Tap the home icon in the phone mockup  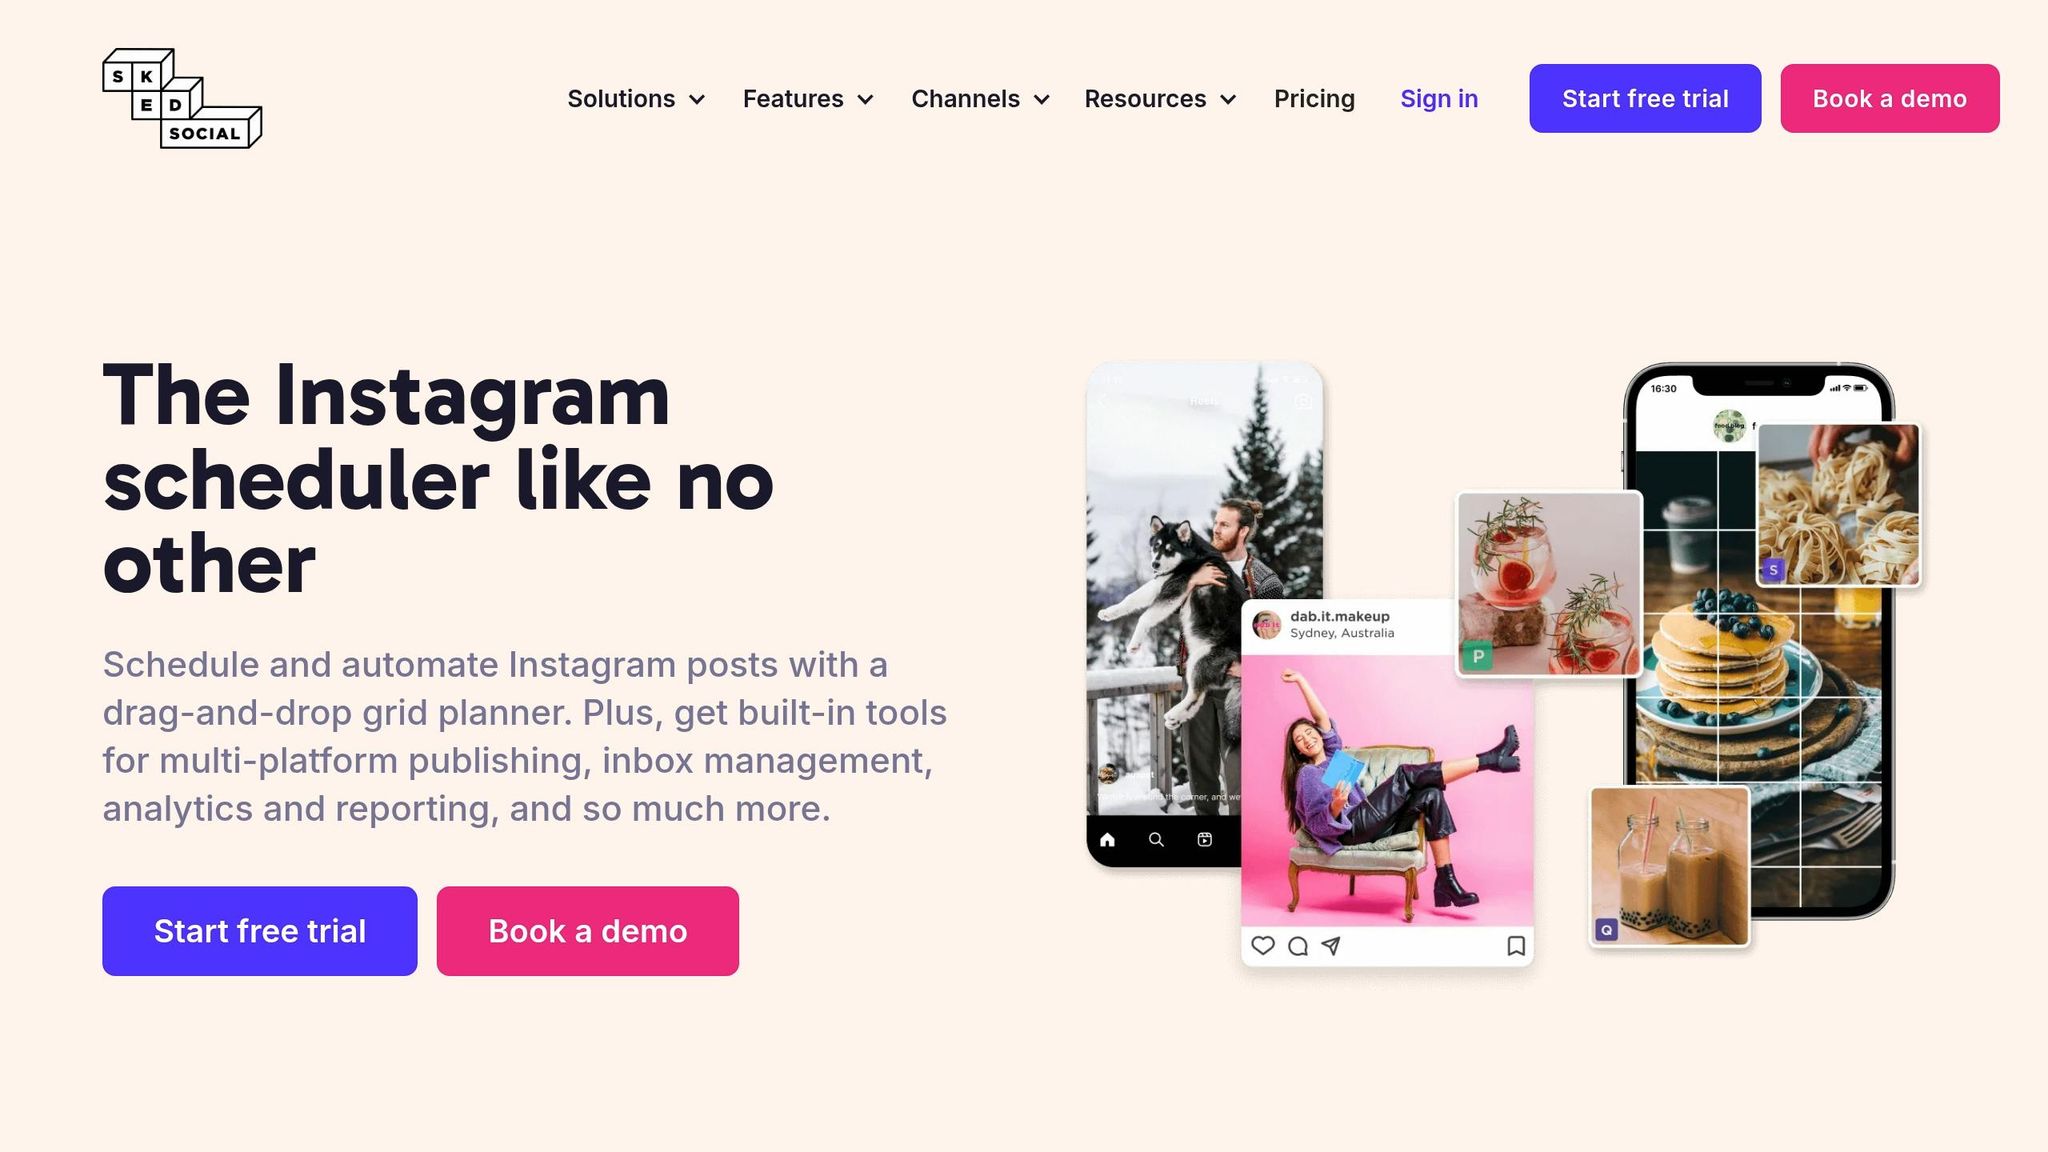pos(1107,840)
